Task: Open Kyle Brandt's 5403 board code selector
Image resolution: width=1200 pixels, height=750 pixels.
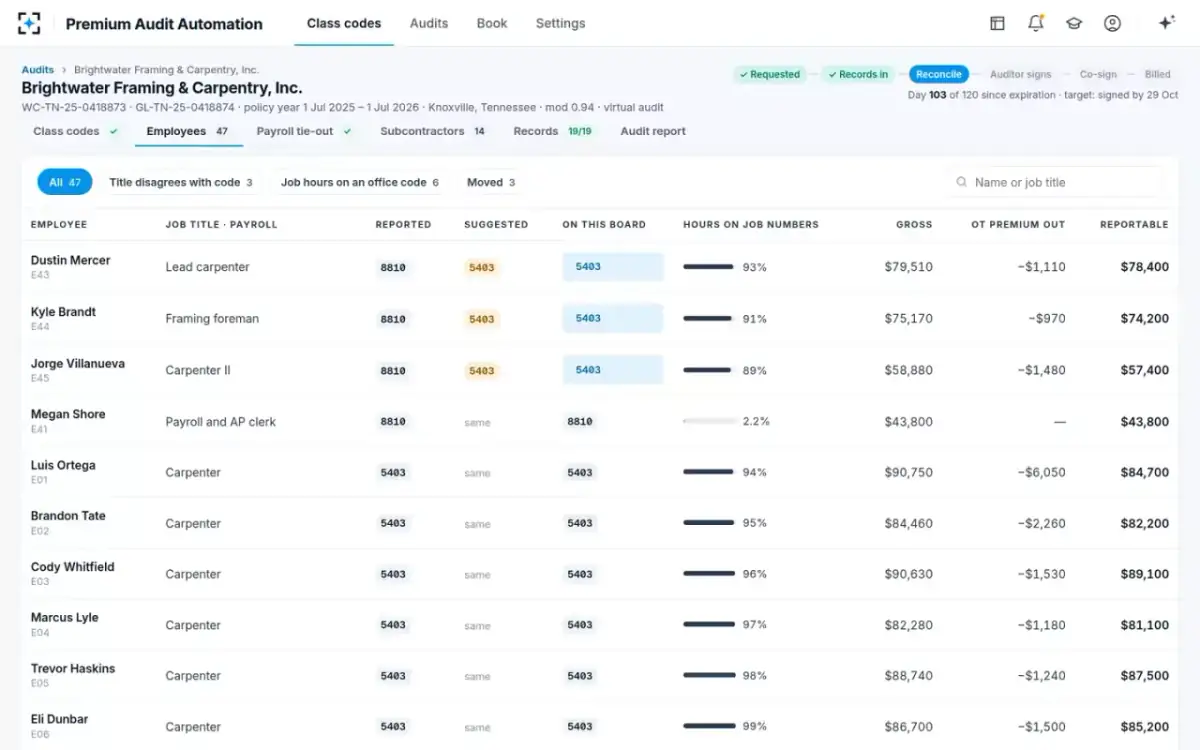Action: point(612,318)
